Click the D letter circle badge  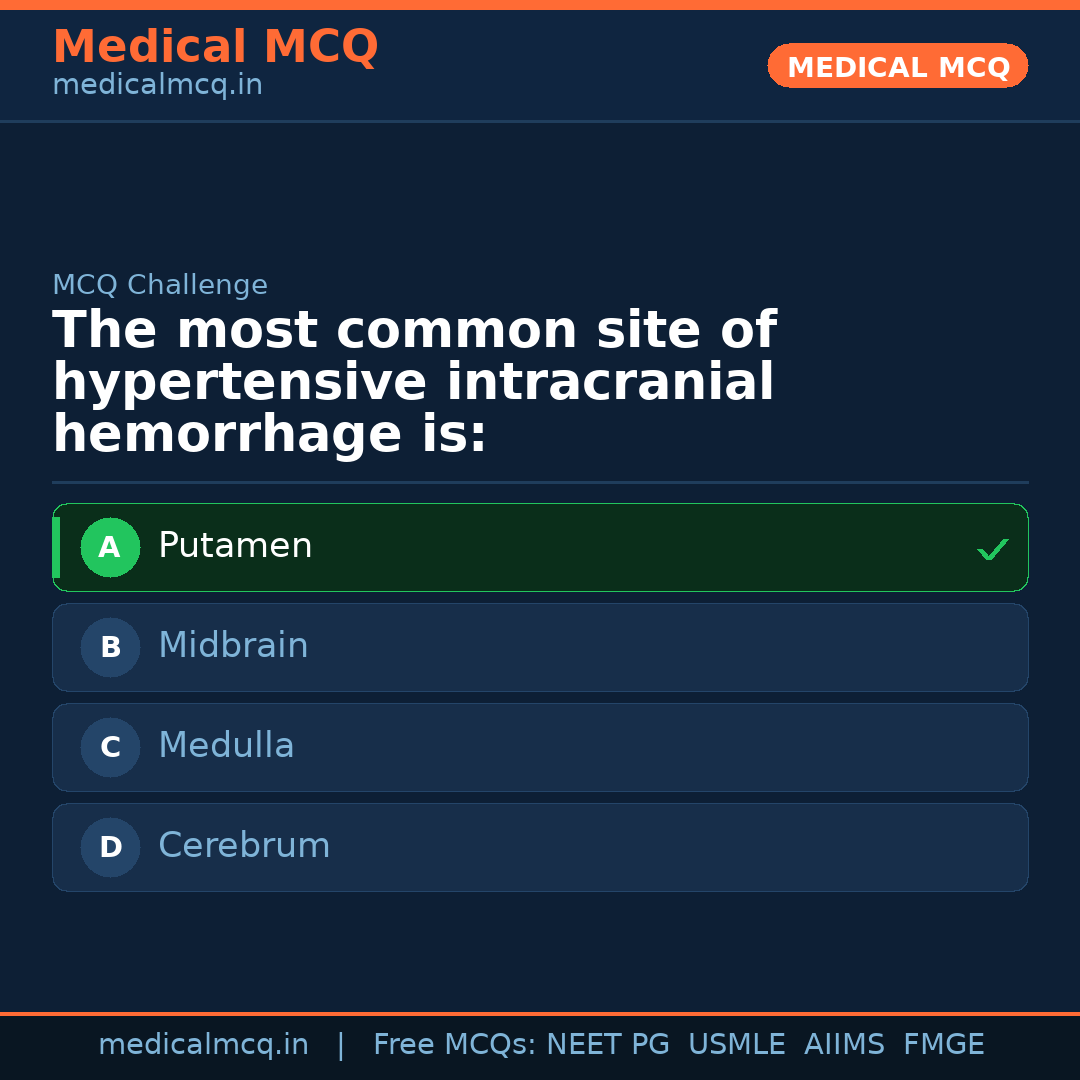pyautogui.click(x=110, y=847)
